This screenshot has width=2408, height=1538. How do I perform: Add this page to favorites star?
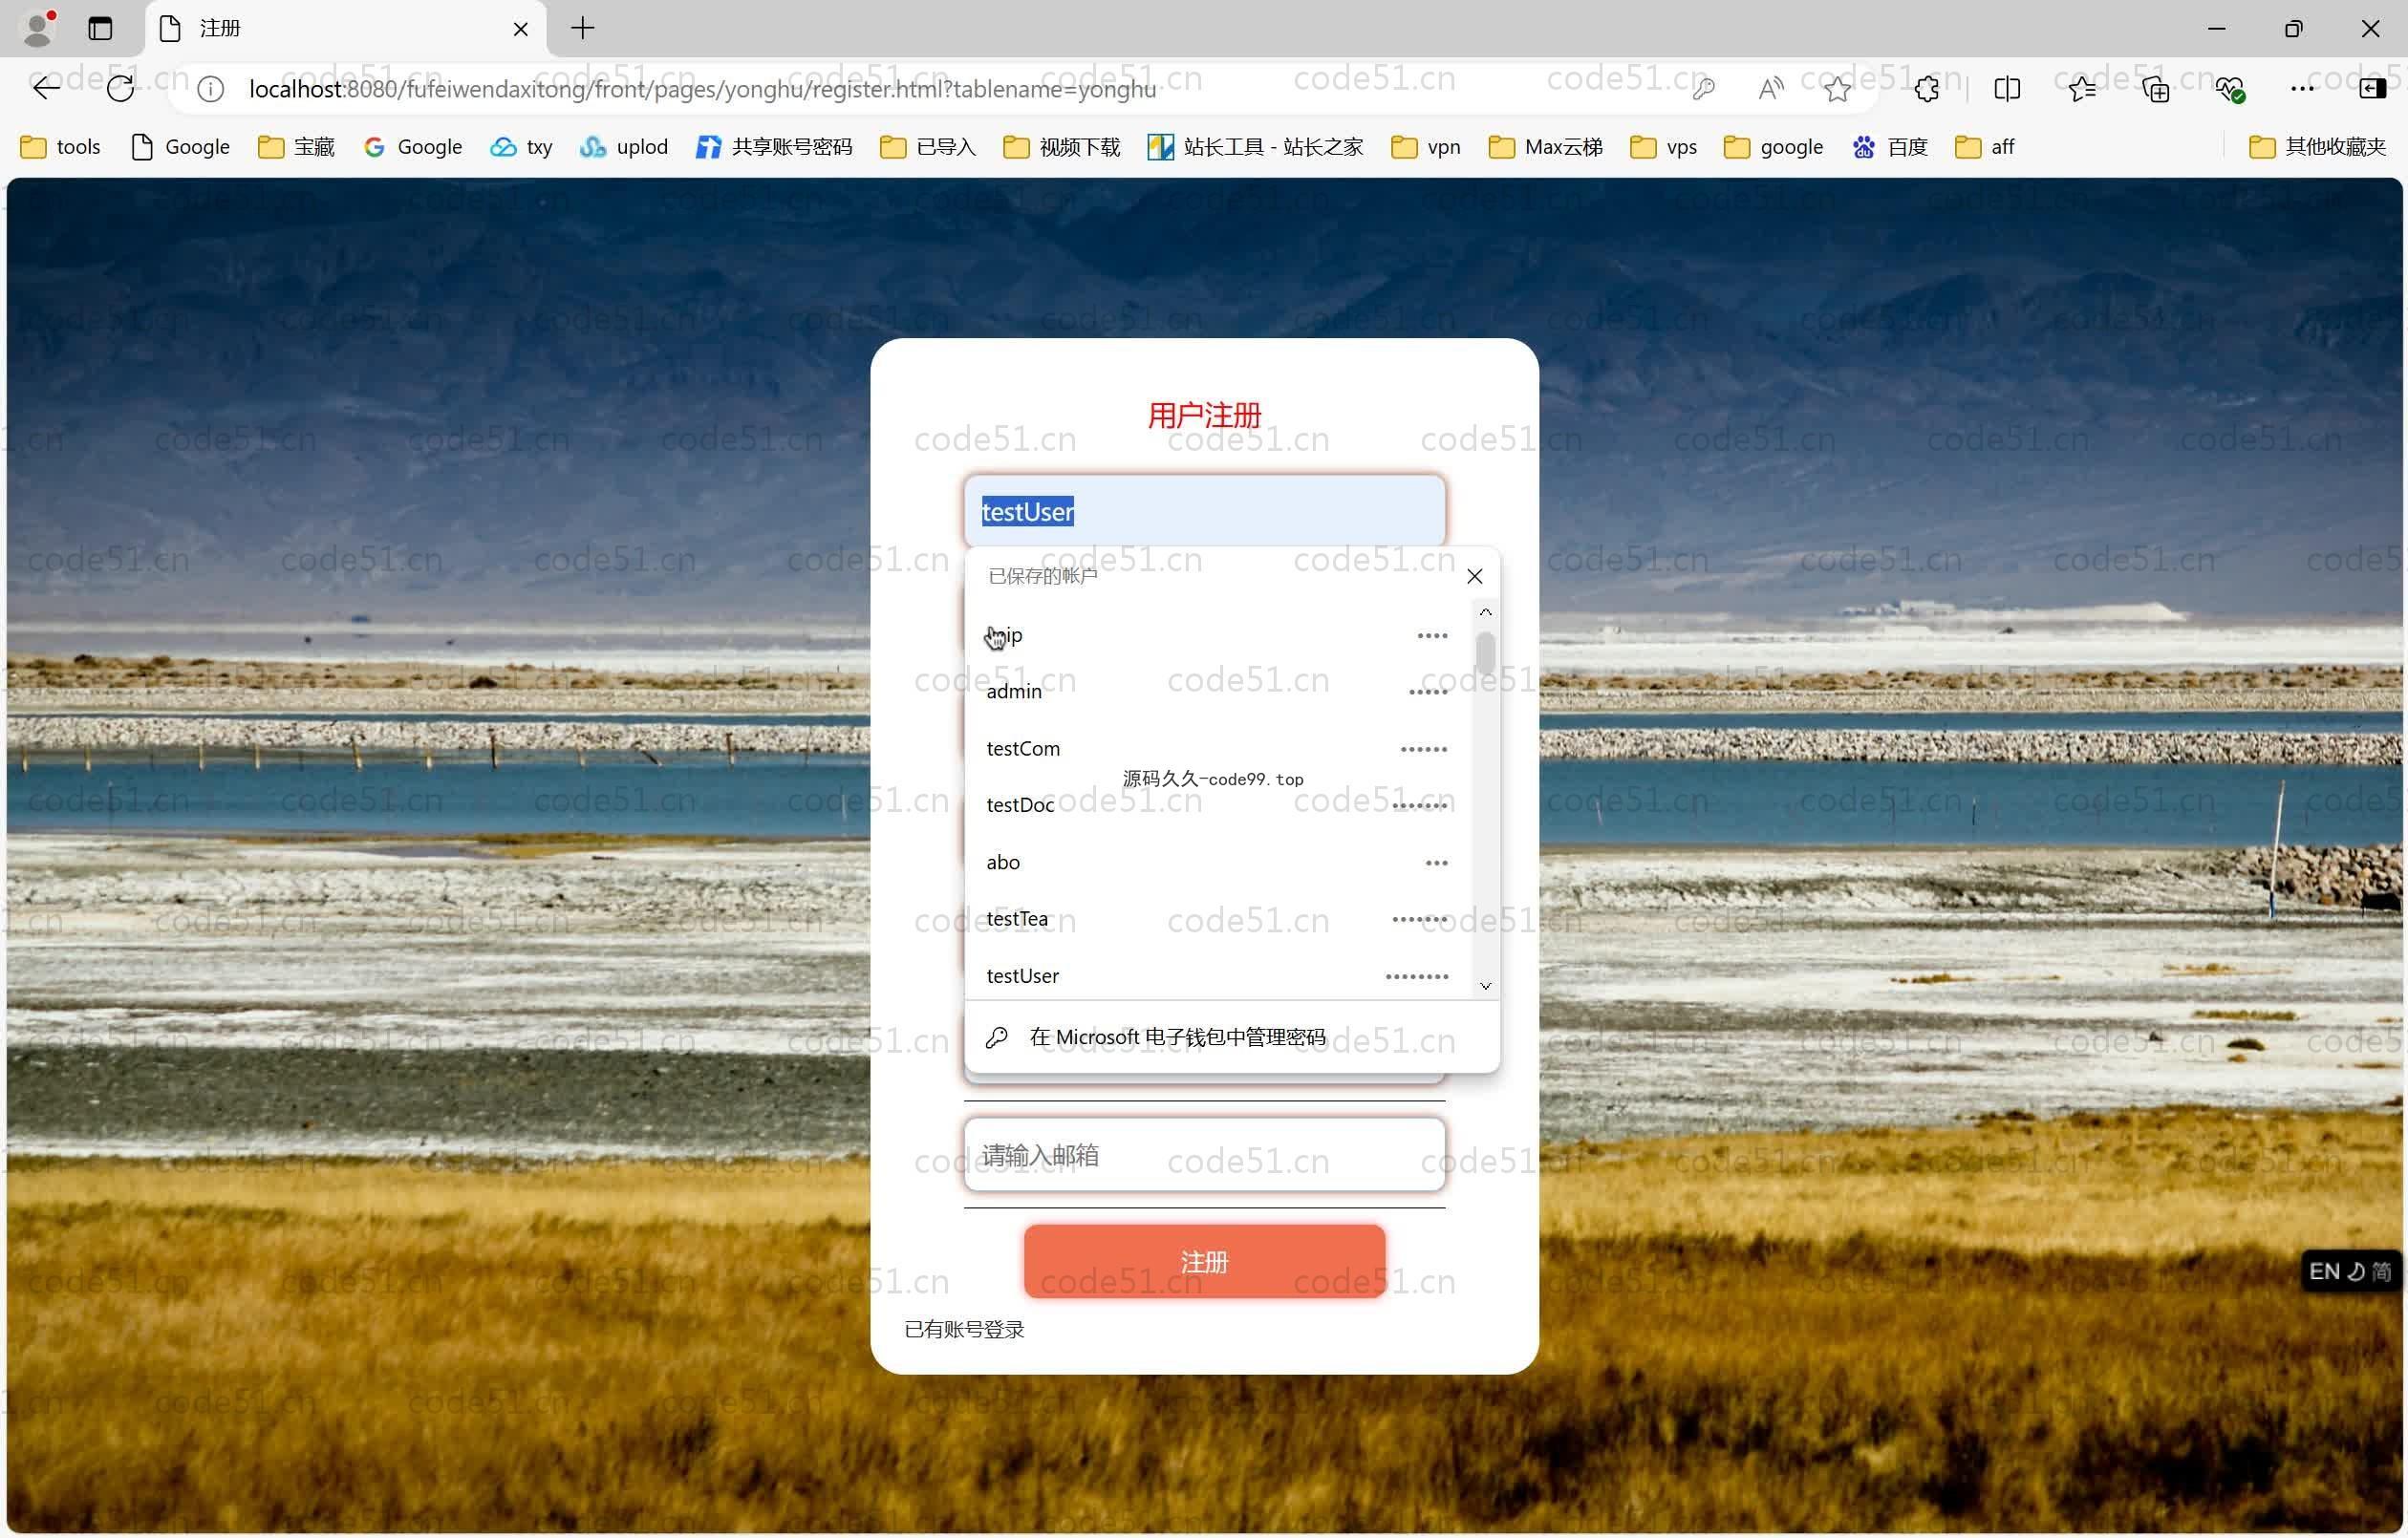(1837, 89)
